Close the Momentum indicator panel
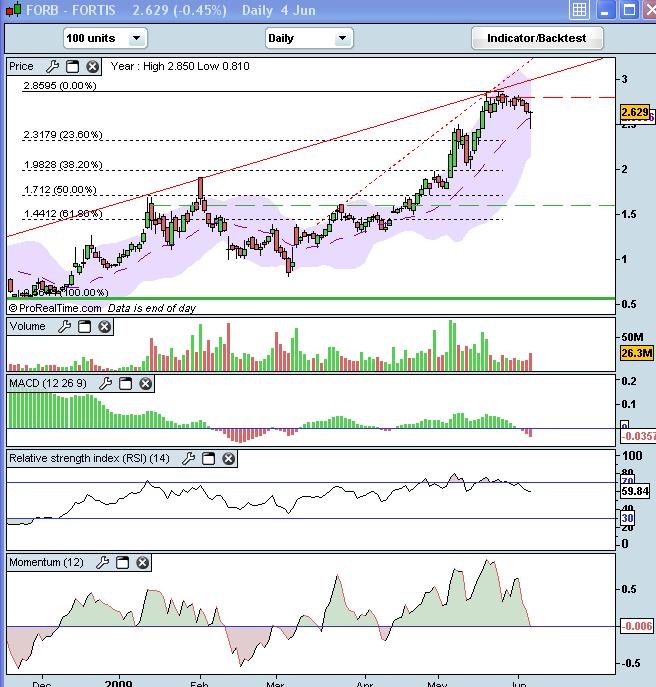Viewport: 656px width, 687px height. (x=142, y=563)
